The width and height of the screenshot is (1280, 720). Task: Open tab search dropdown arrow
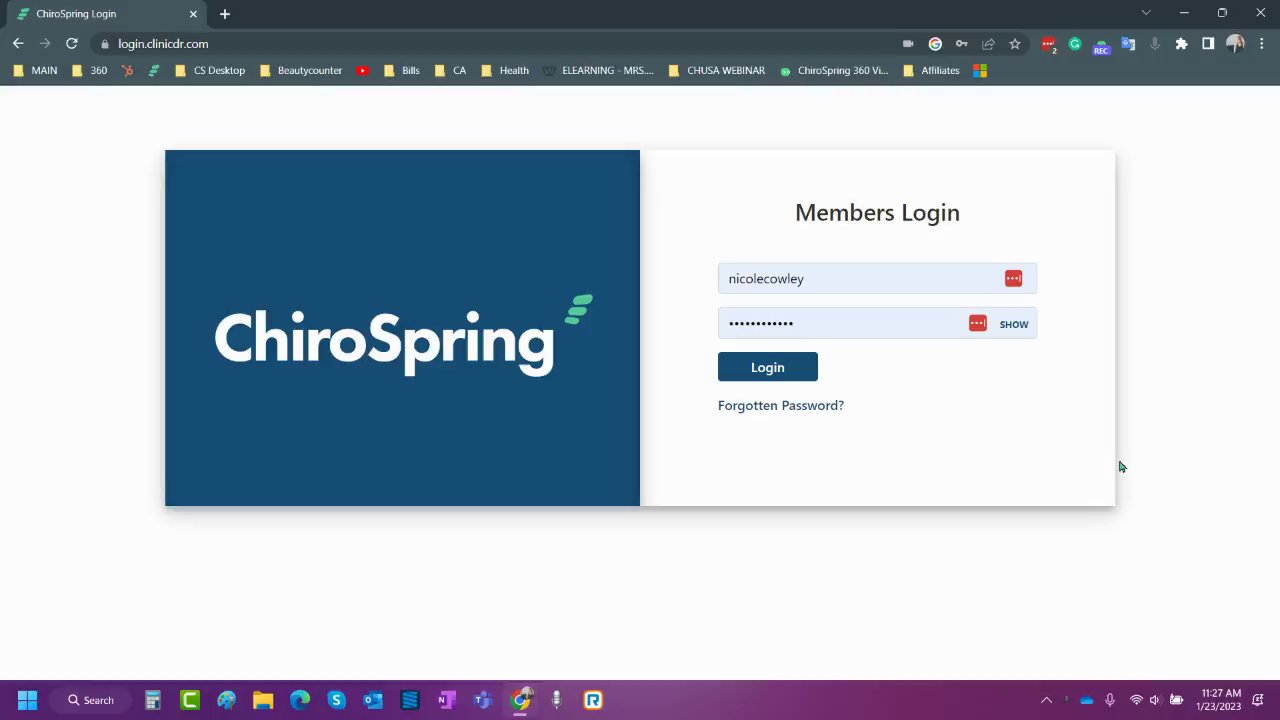click(1146, 13)
